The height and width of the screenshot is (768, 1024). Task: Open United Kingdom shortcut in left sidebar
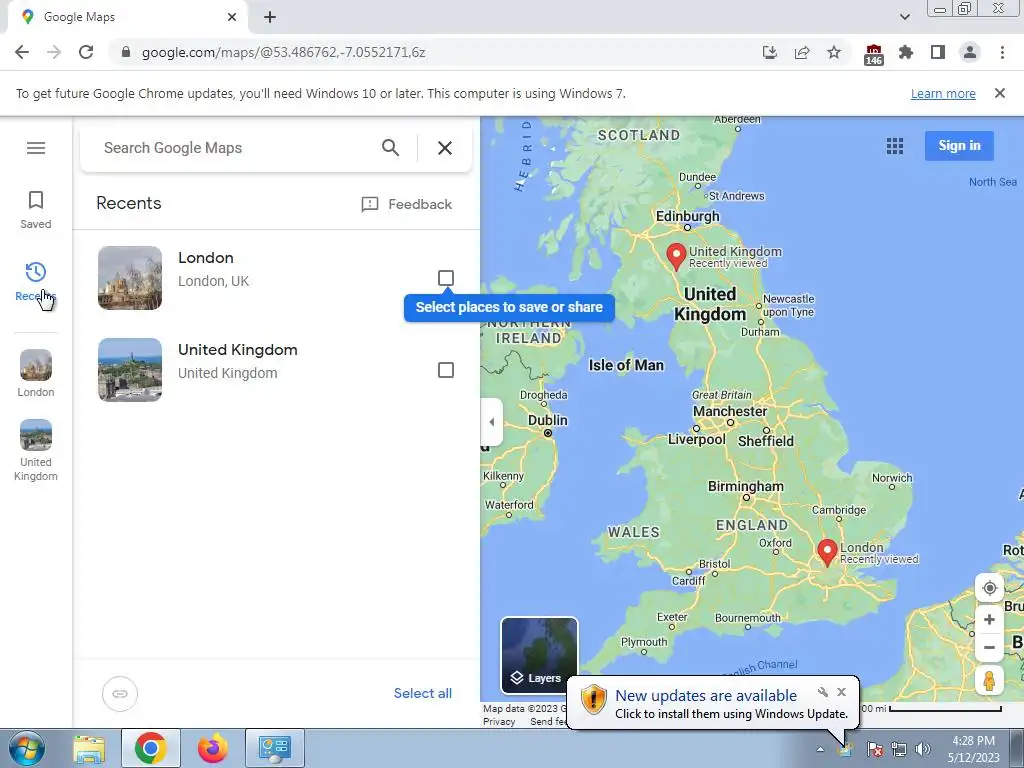click(36, 451)
